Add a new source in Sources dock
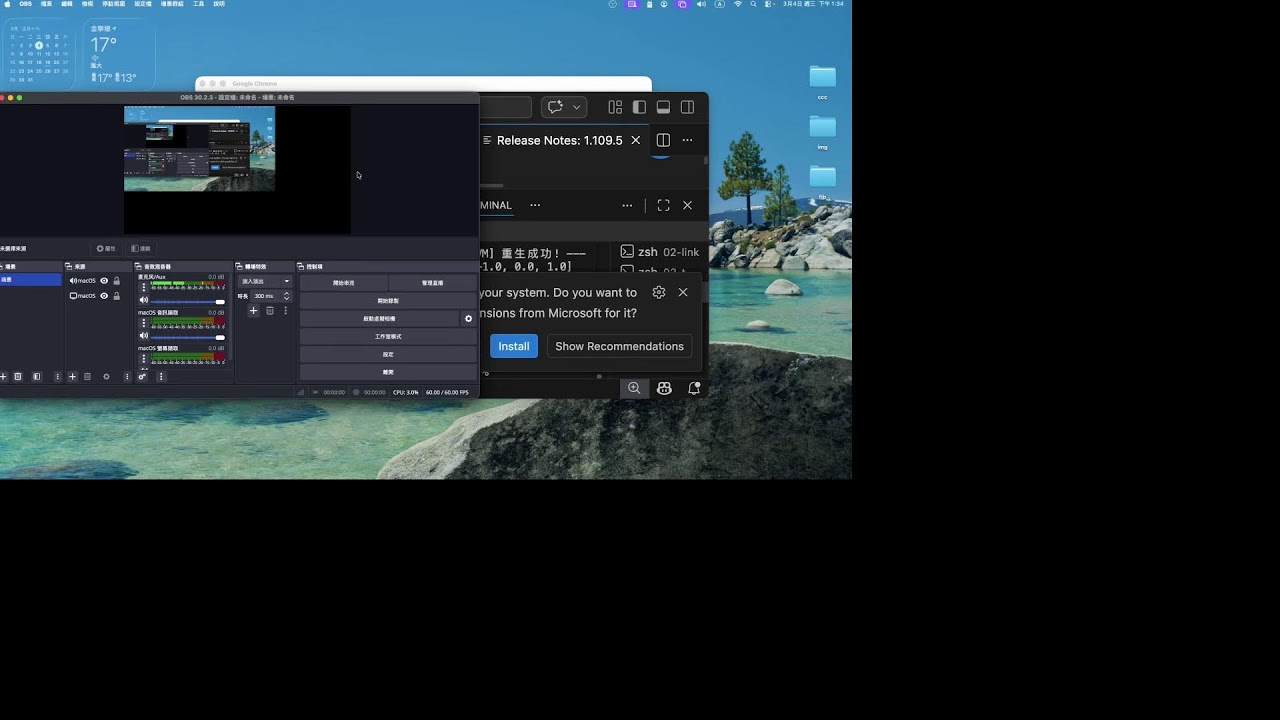 tap(72, 377)
